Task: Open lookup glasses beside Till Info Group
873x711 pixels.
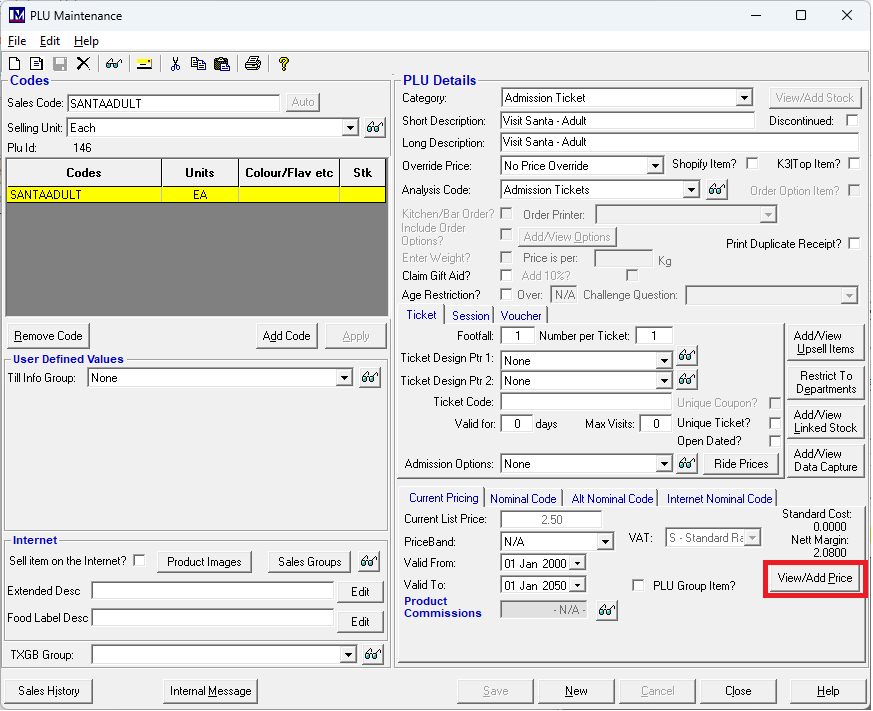Action: click(370, 378)
